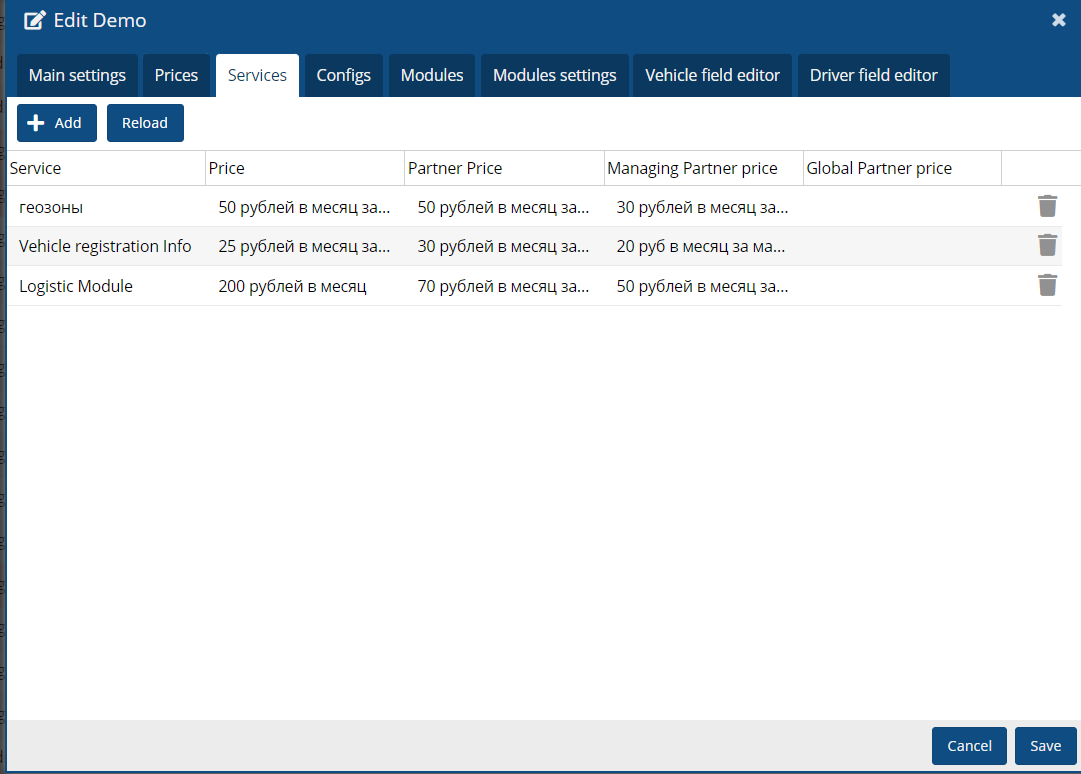Click the edit pencil icon in title
The height and width of the screenshot is (774, 1081).
[35, 20]
